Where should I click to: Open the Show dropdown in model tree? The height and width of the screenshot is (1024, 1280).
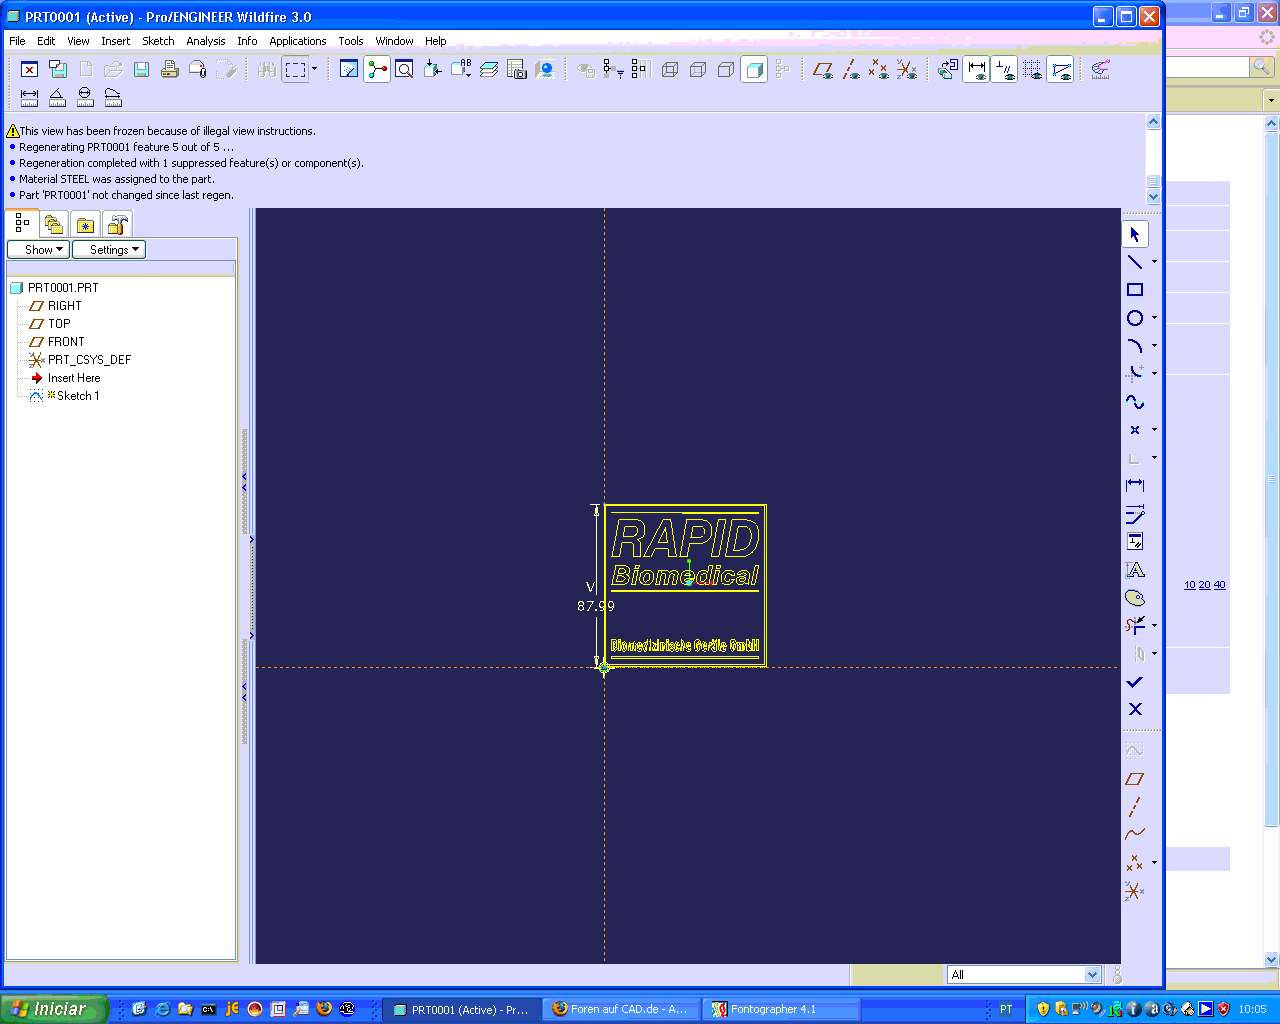(38, 250)
